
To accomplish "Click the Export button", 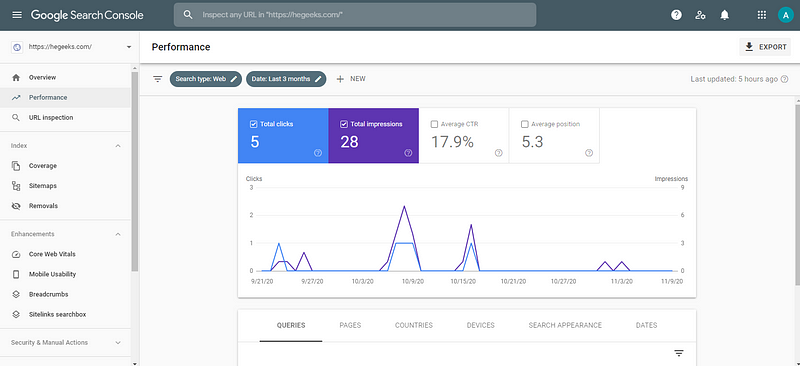I will point(765,47).
